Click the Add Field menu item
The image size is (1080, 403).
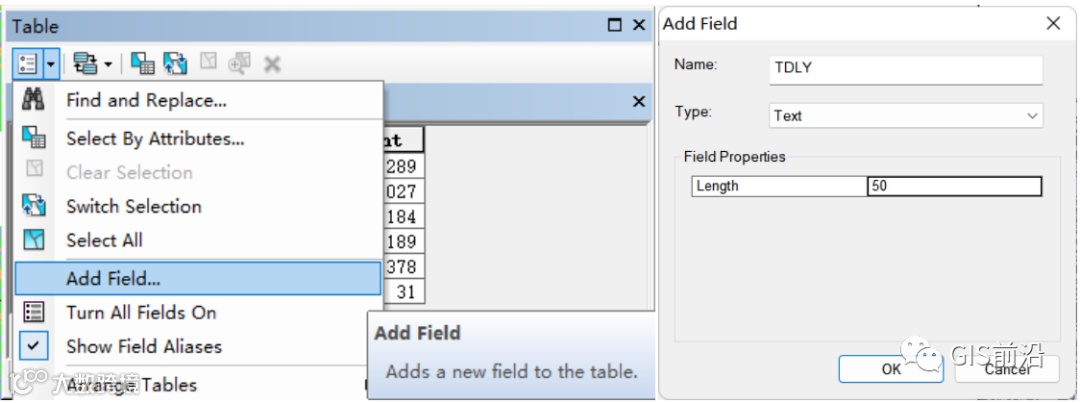(x=113, y=278)
